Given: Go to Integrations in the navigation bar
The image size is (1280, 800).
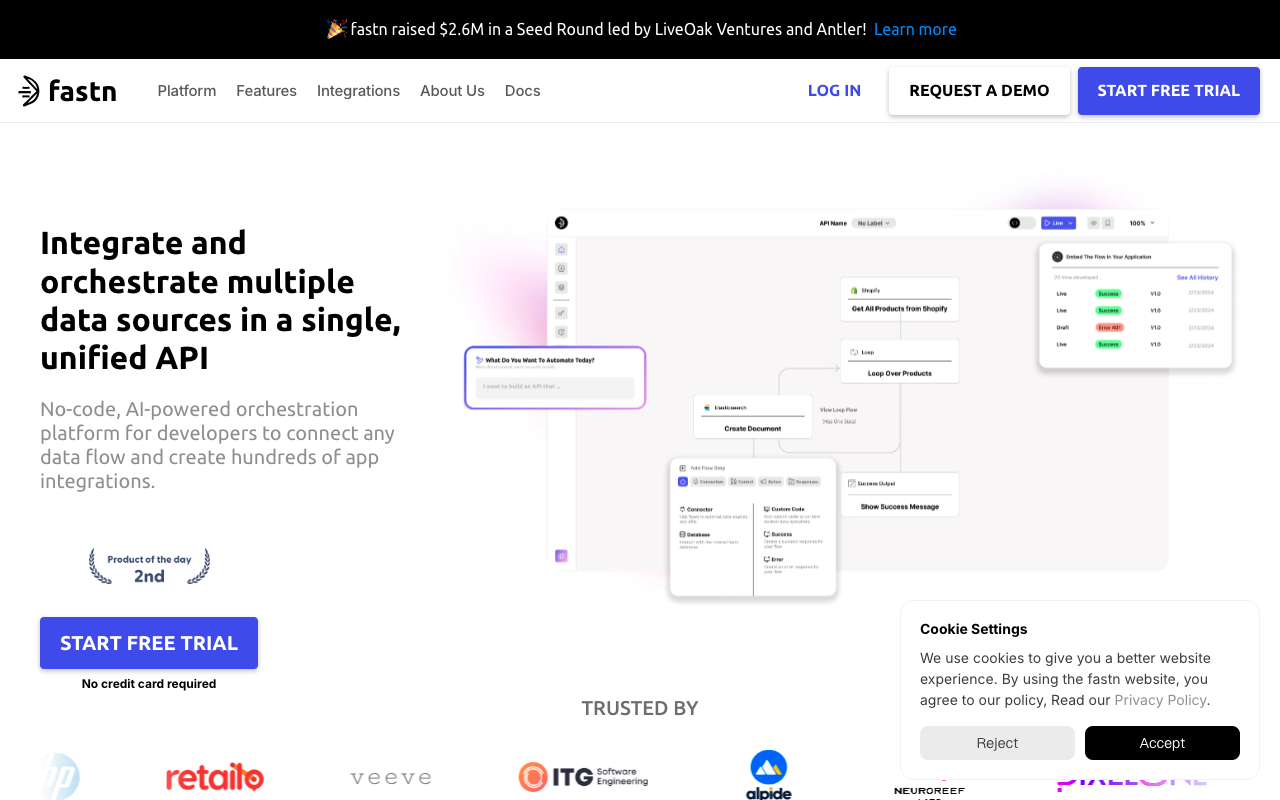Looking at the screenshot, I should pyautogui.click(x=358, y=91).
